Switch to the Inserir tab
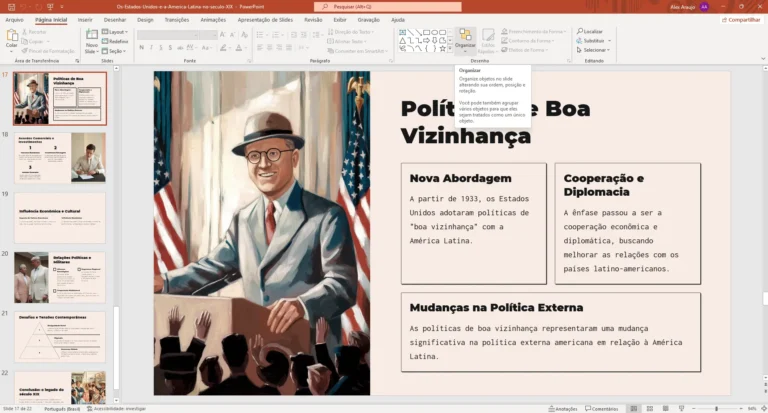This screenshot has height=413, width=768. pyautogui.click(x=85, y=20)
